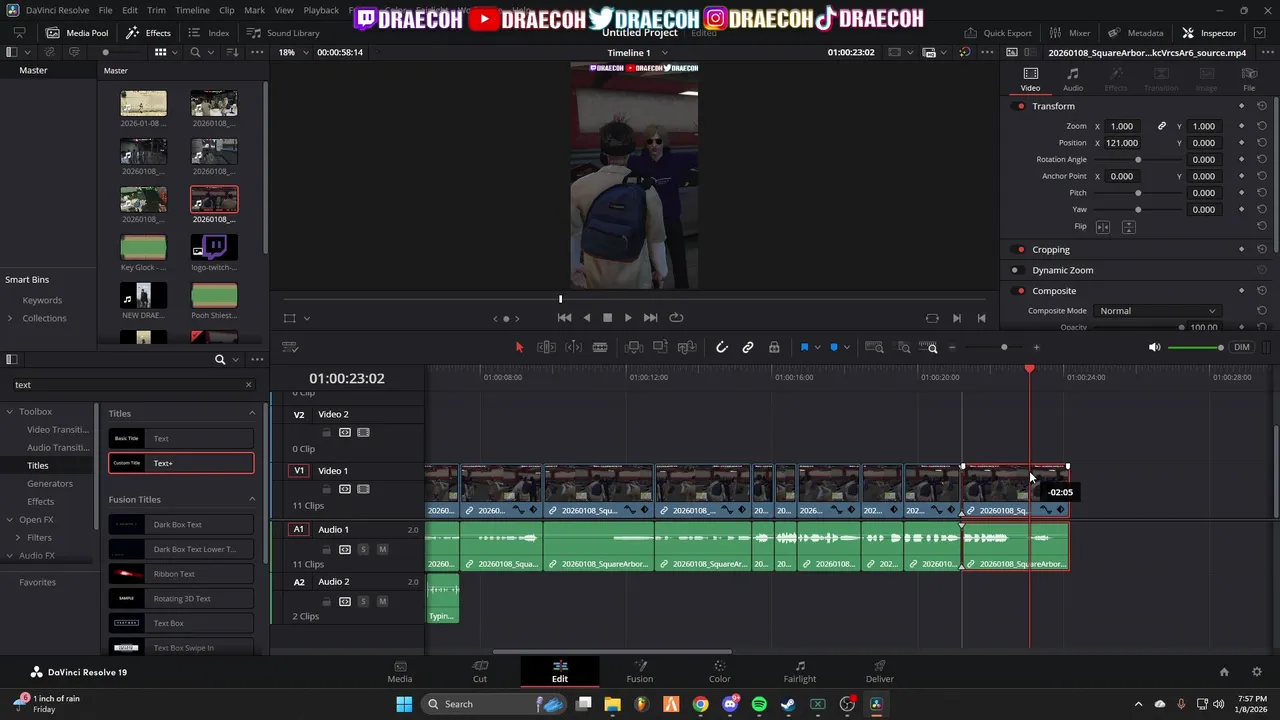This screenshot has height=720, width=1280.
Task: Click the Replace Clip toolbar icon
Action: pos(687,347)
